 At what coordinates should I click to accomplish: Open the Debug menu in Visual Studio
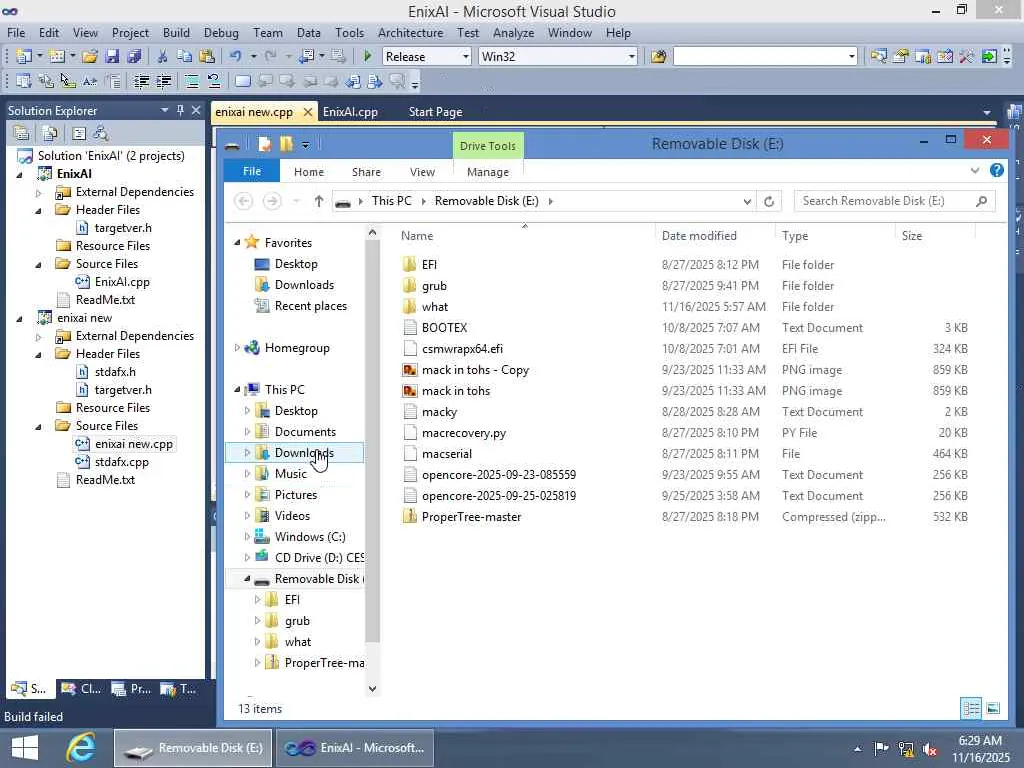tap(221, 33)
